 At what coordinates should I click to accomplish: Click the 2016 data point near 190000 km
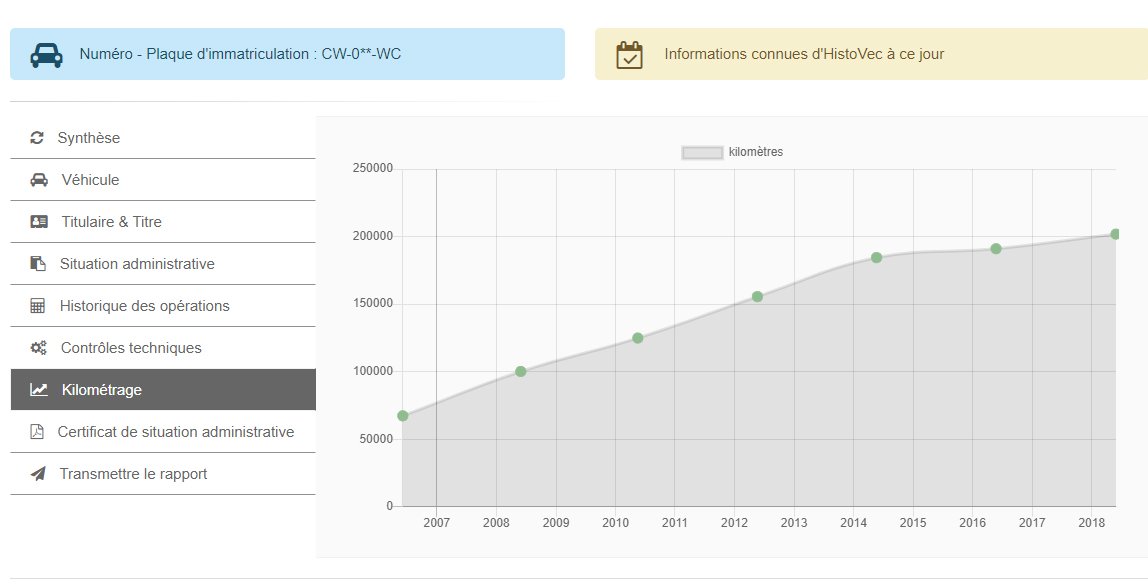point(996,249)
